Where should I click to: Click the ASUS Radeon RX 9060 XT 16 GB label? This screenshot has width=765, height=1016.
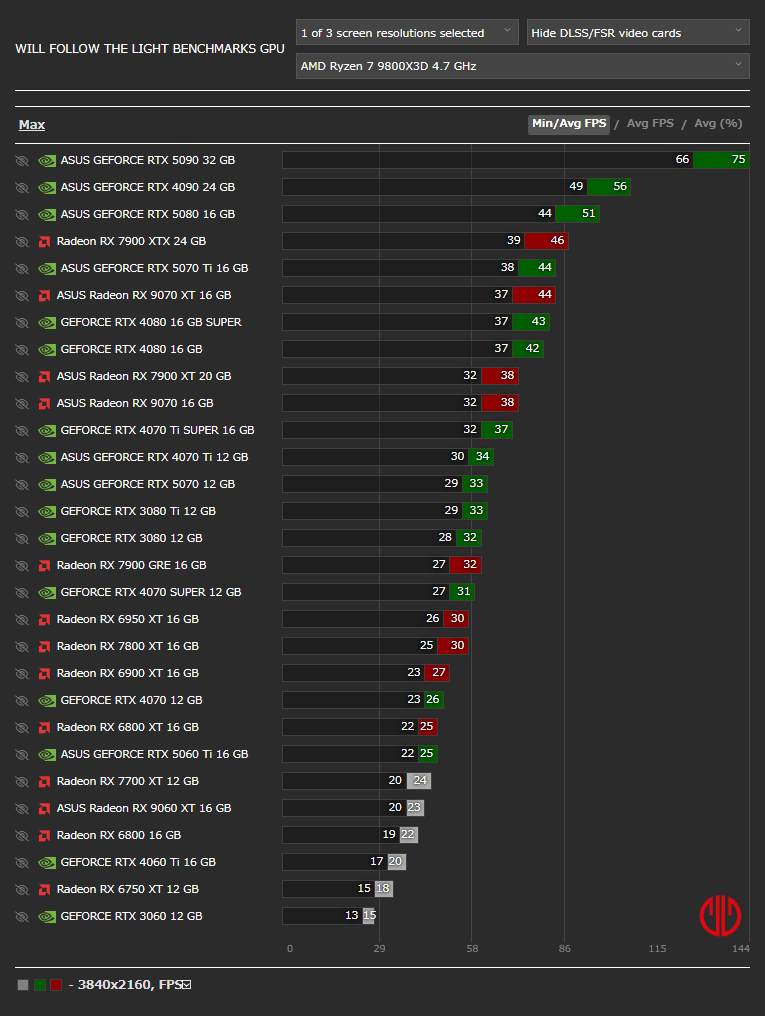(x=144, y=808)
